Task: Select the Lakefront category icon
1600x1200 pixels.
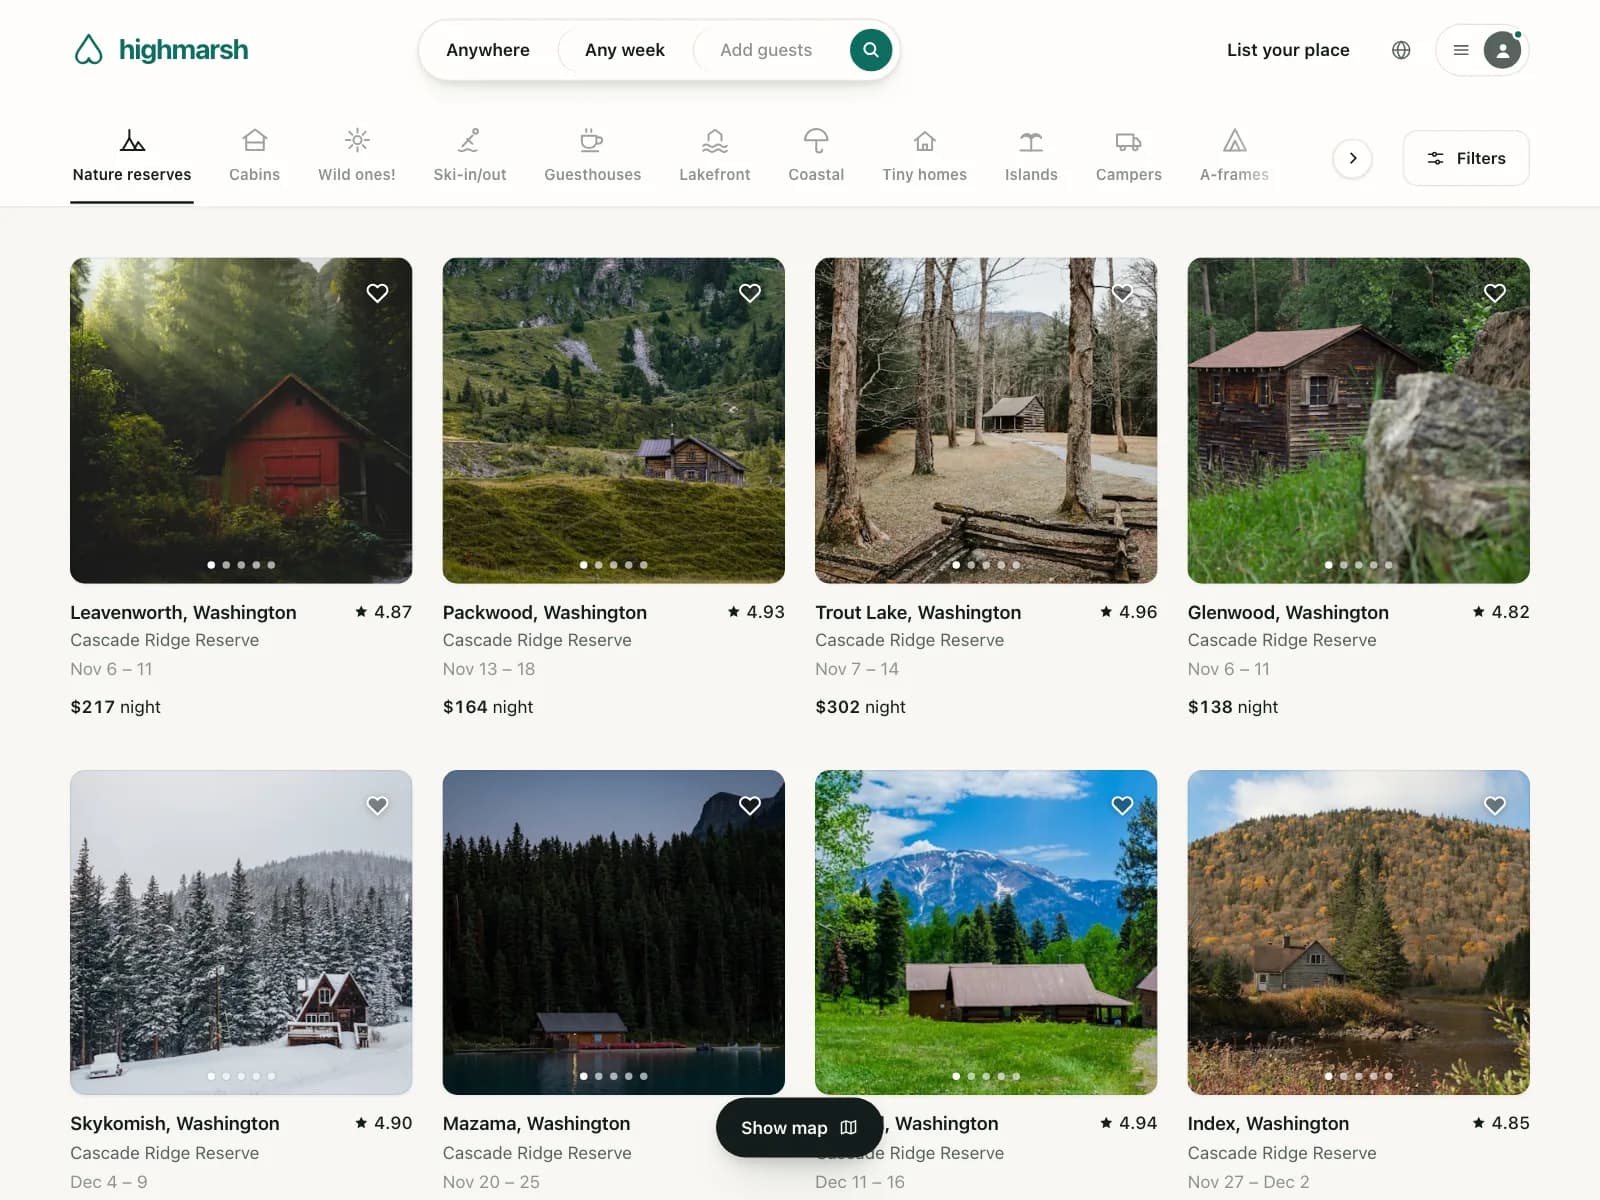Action: 715,140
